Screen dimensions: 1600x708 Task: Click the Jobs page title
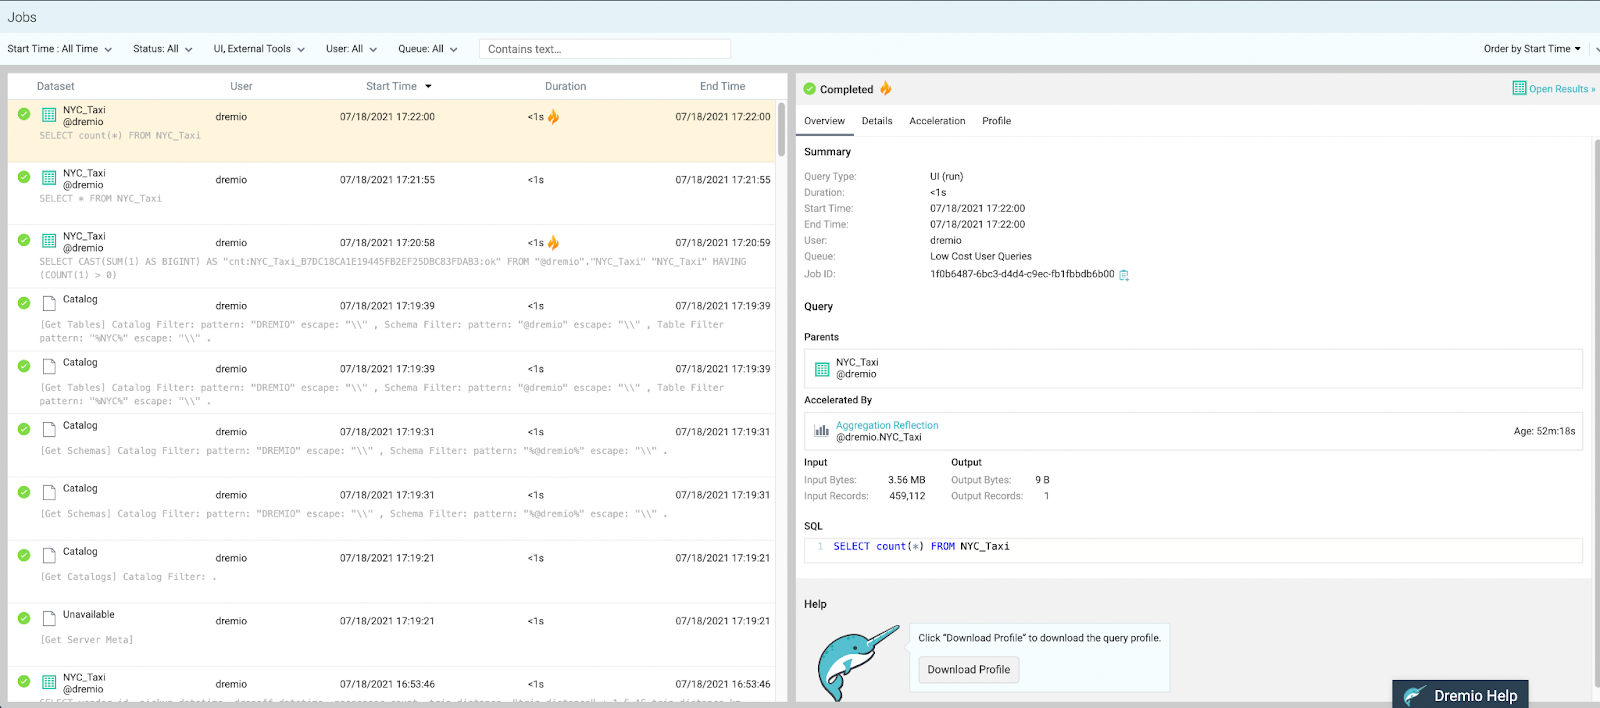pos(22,17)
